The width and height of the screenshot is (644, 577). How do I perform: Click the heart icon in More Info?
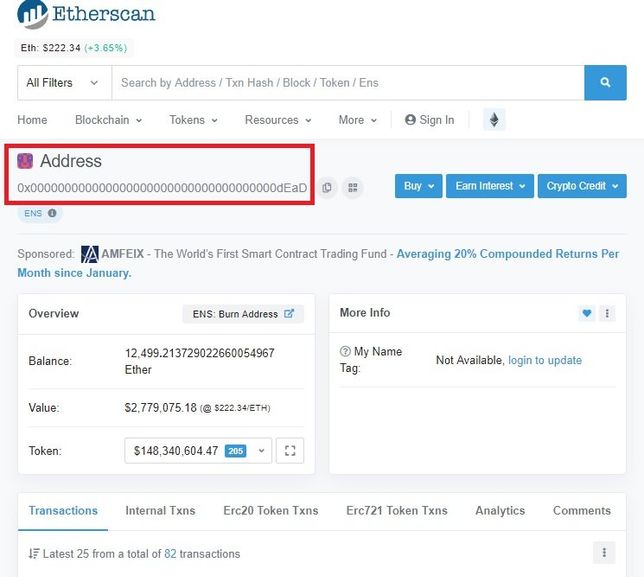pos(586,313)
